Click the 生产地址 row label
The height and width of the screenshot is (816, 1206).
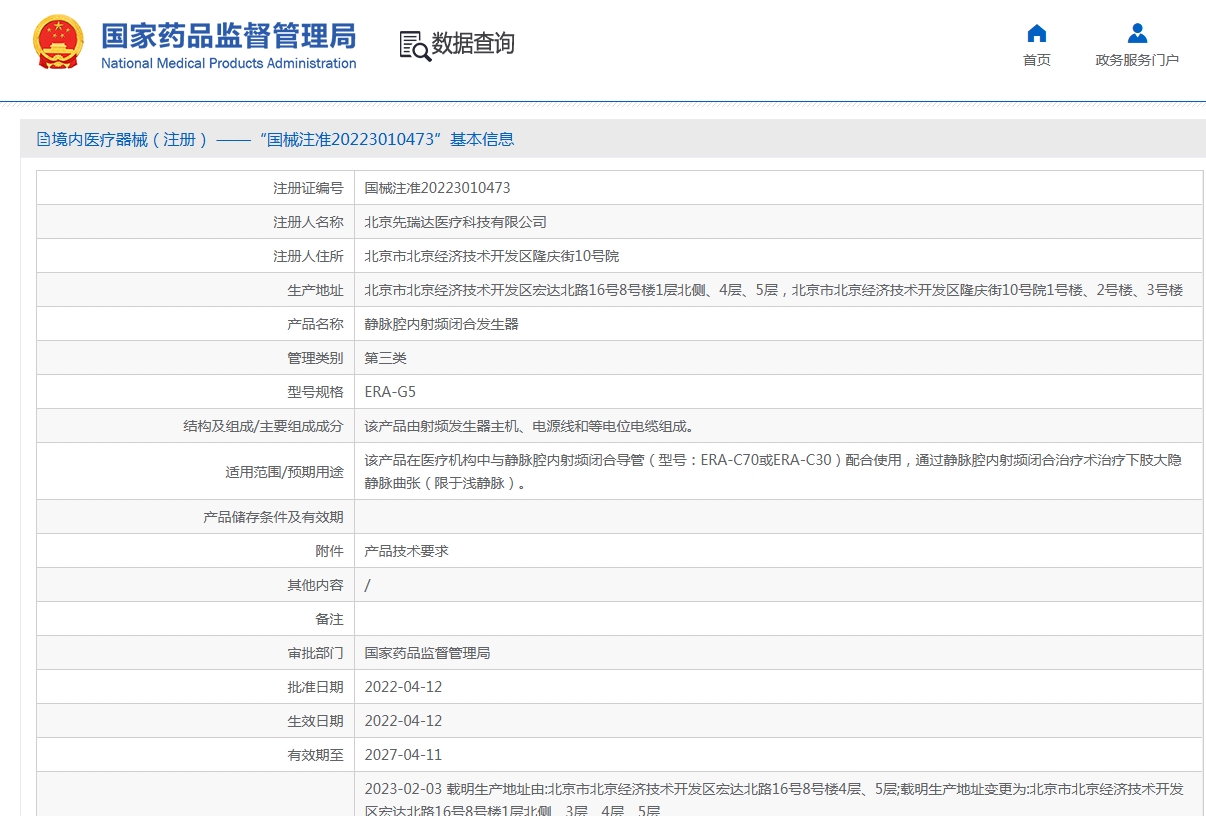click(315, 290)
